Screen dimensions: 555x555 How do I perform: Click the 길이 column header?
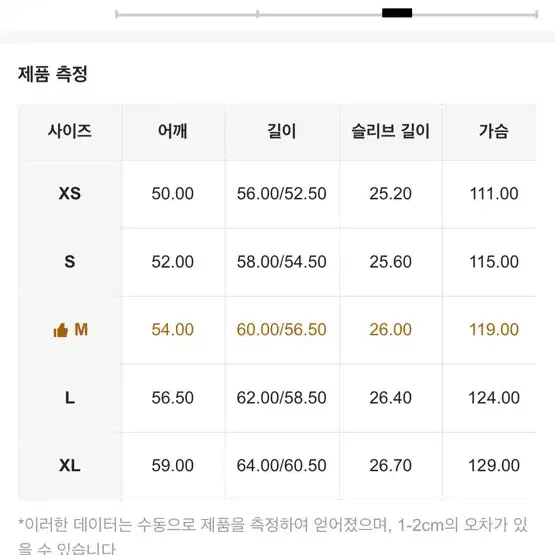click(282, 131)
